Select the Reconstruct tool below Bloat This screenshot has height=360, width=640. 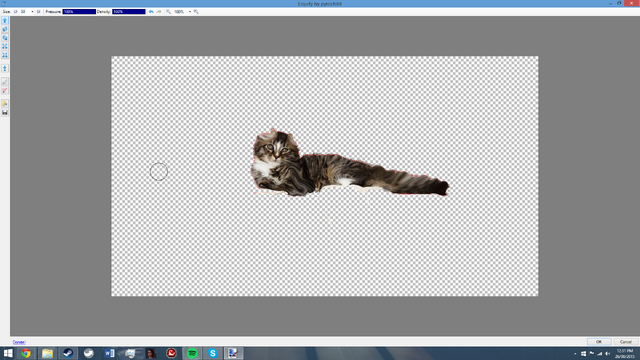[x=5, y=68]
